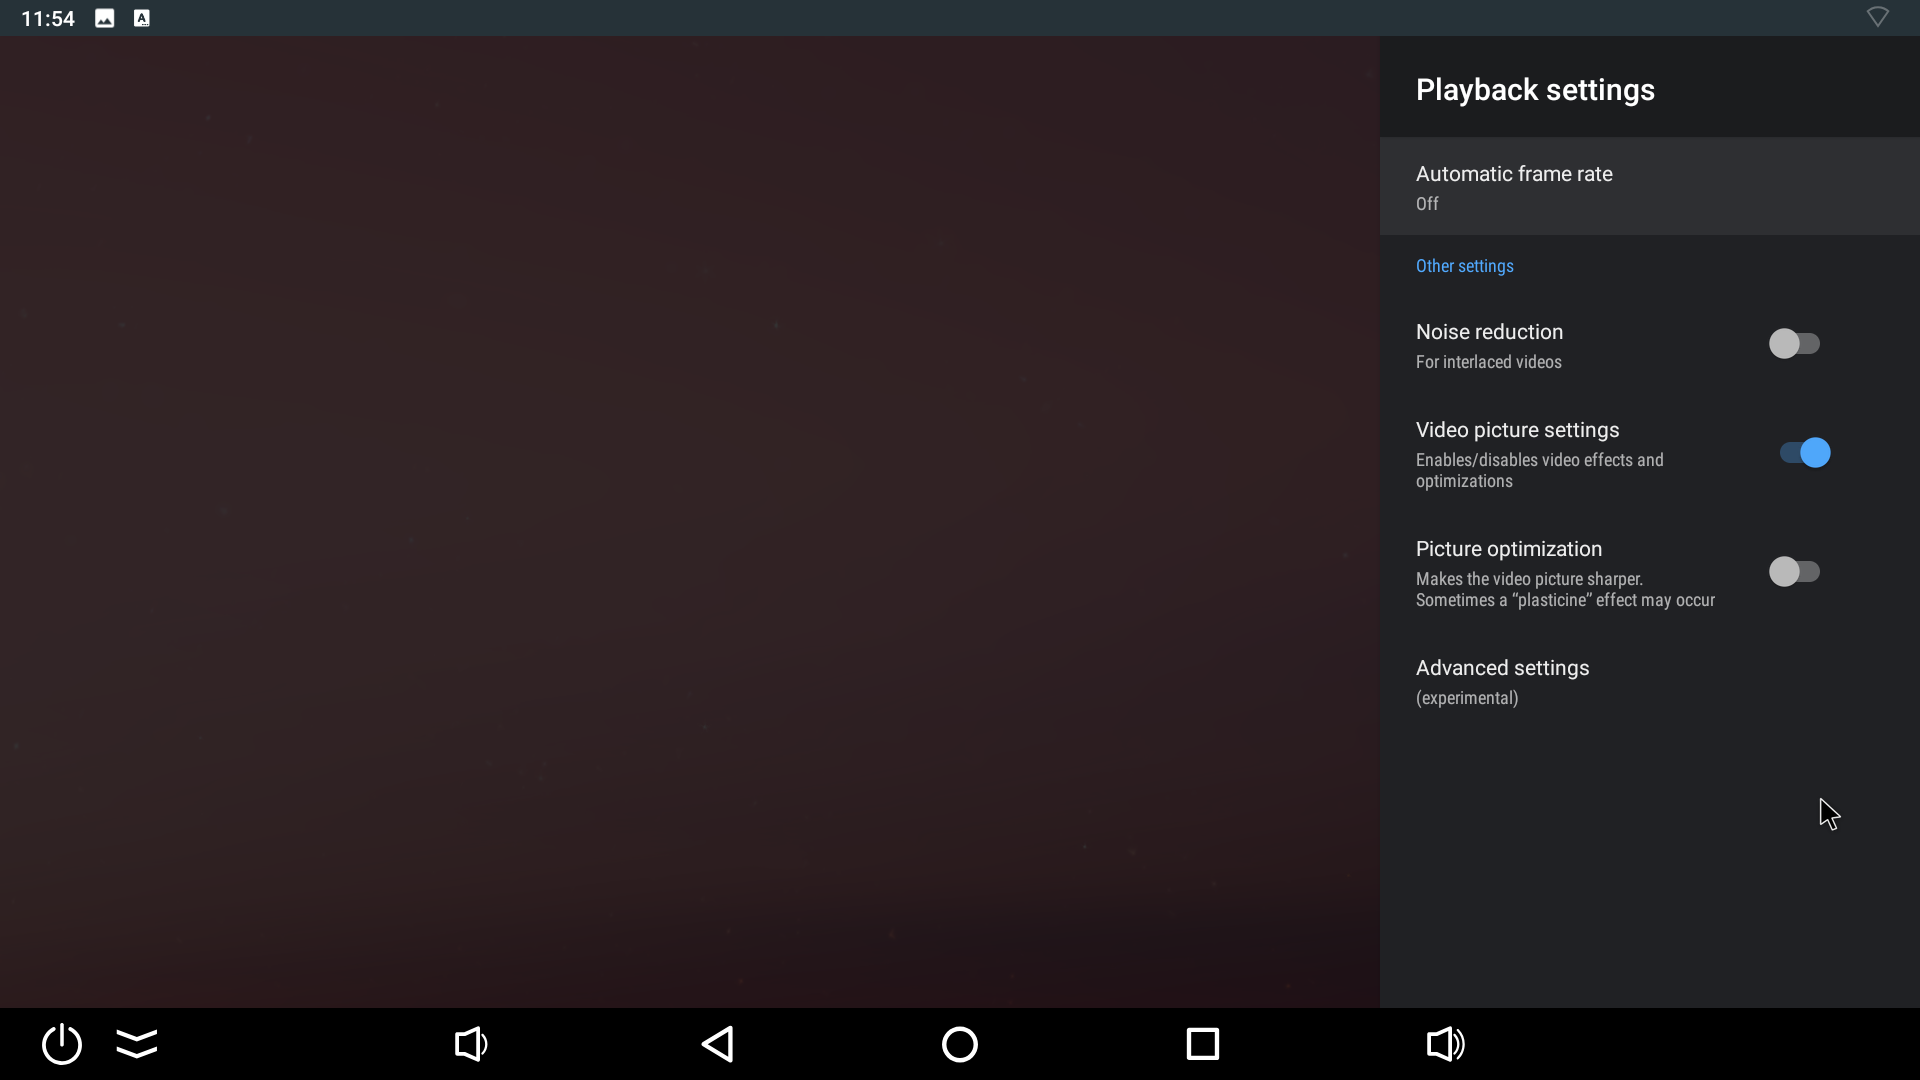
Task: Click the 'Playback settings' title
Action: click(x=1535, y=90)
